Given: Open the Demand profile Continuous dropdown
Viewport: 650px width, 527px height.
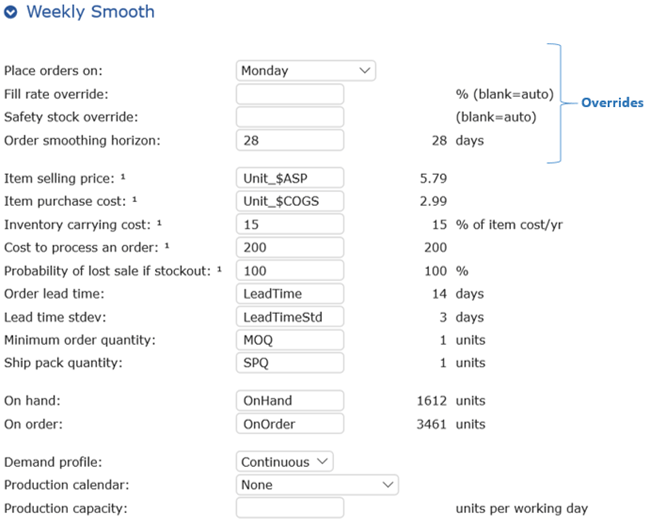Looking at the screenshot, I should point(285,461).
